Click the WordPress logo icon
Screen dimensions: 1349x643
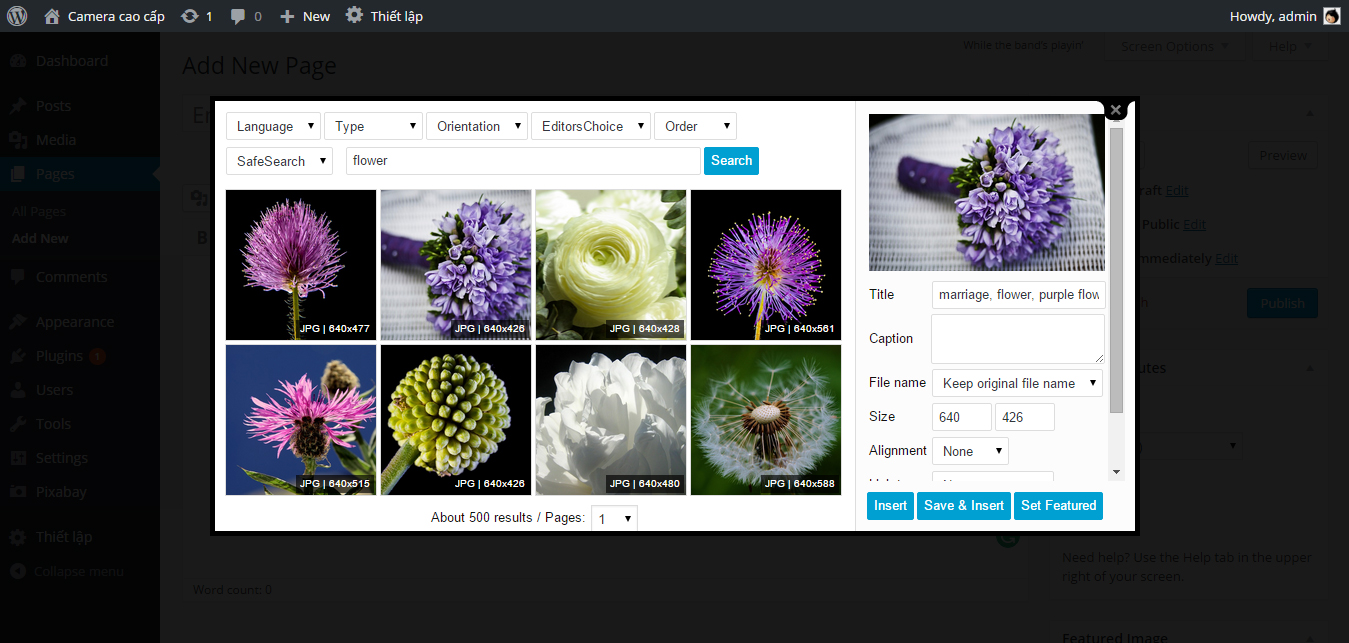coord(16,16)
